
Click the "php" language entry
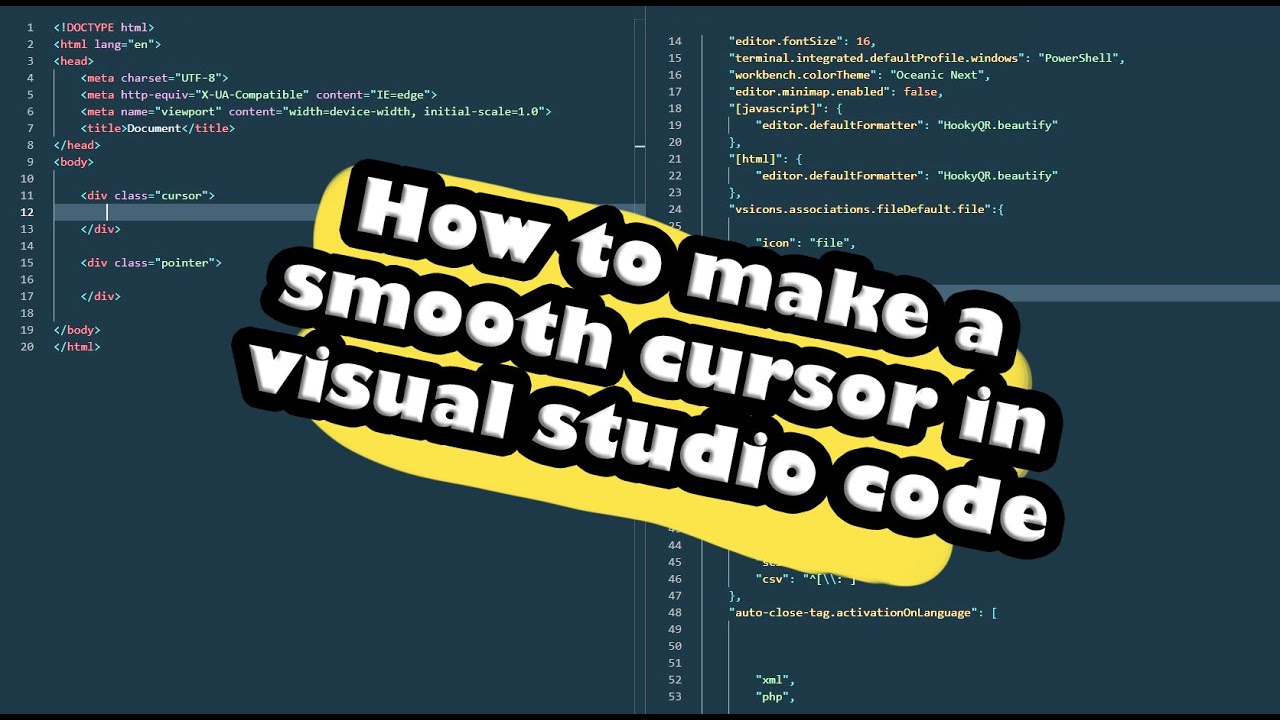[x=772, y=697]
